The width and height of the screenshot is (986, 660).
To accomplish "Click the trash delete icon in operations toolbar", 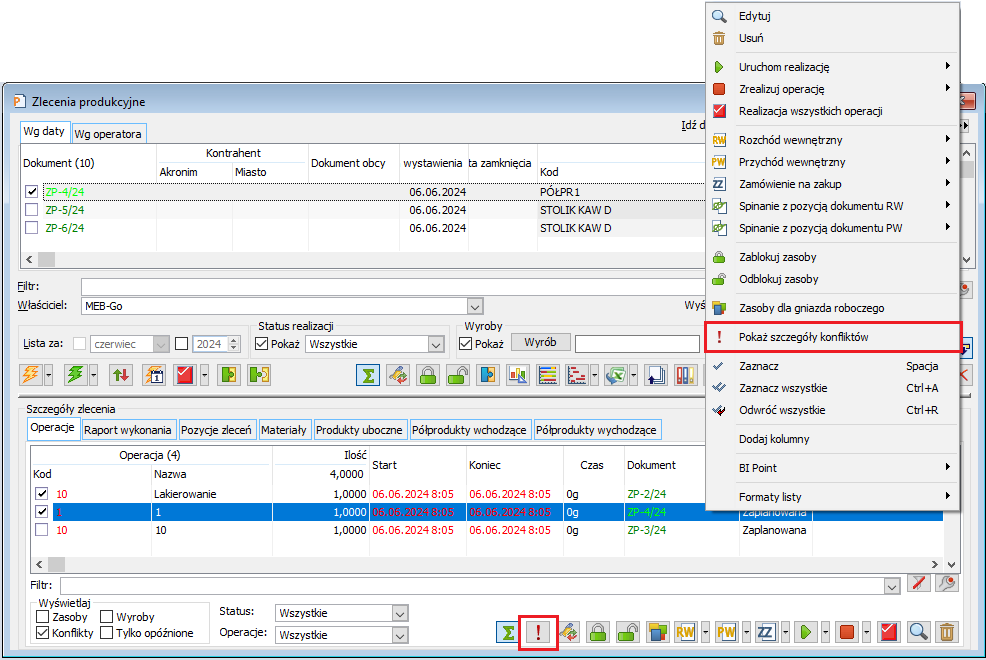I will pos(947,632).
